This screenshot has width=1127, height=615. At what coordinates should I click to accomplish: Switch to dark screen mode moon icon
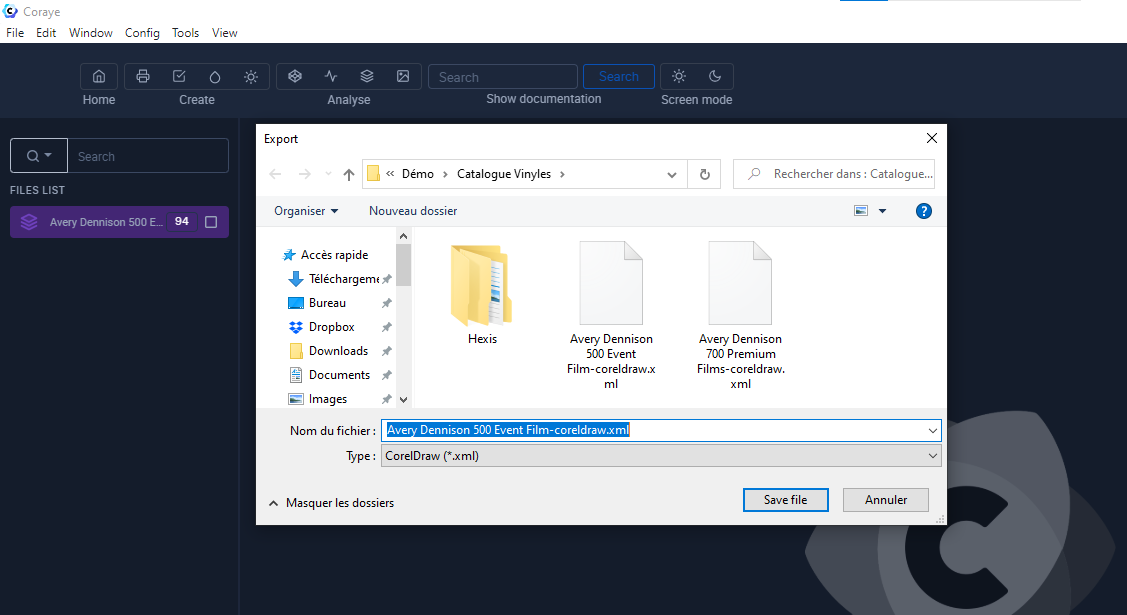[714, 76]
